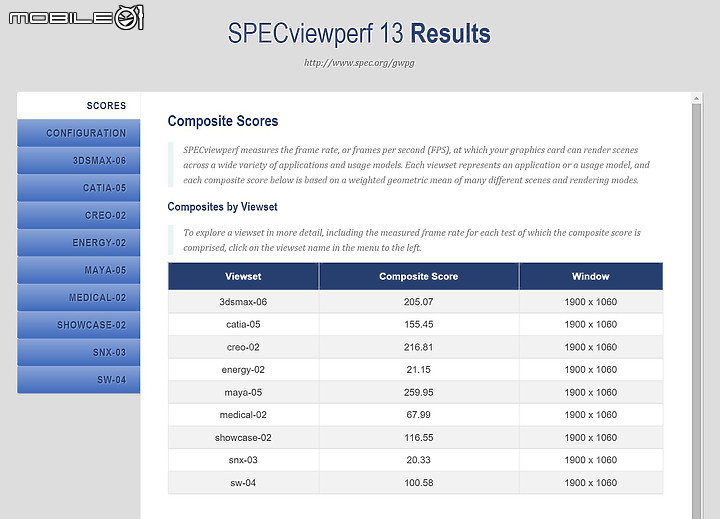Select the energy-02 table cell
720x519 pixels.
243,370
